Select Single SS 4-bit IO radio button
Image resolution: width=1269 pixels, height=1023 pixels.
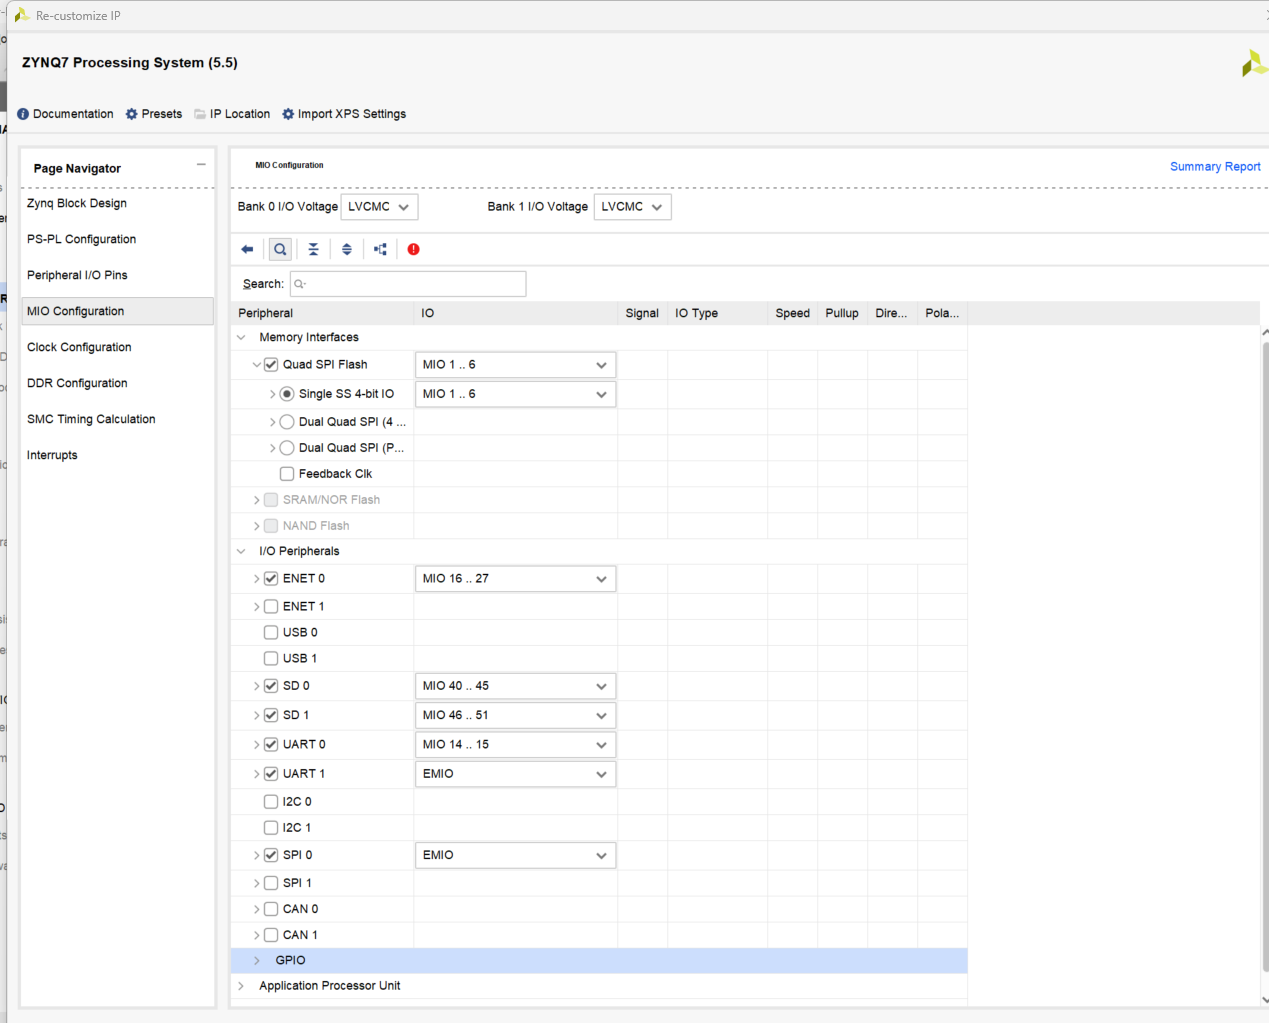(287, 394)
